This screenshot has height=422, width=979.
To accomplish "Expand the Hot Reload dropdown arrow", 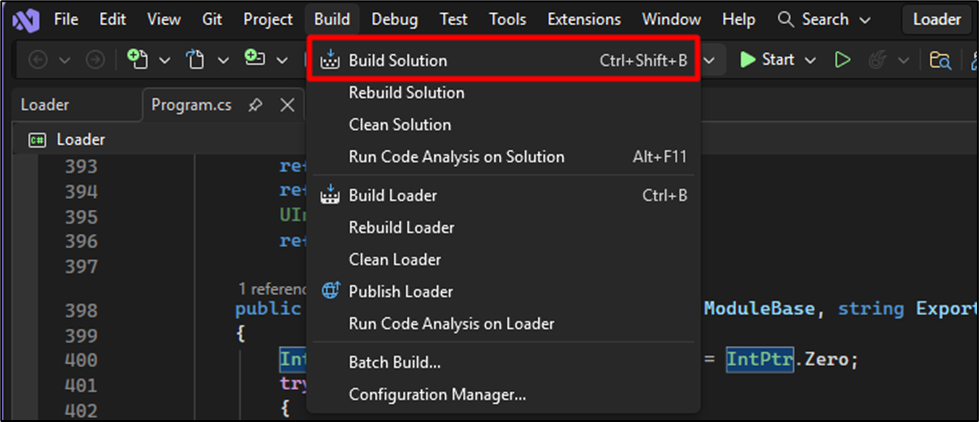I will point(903,61).
